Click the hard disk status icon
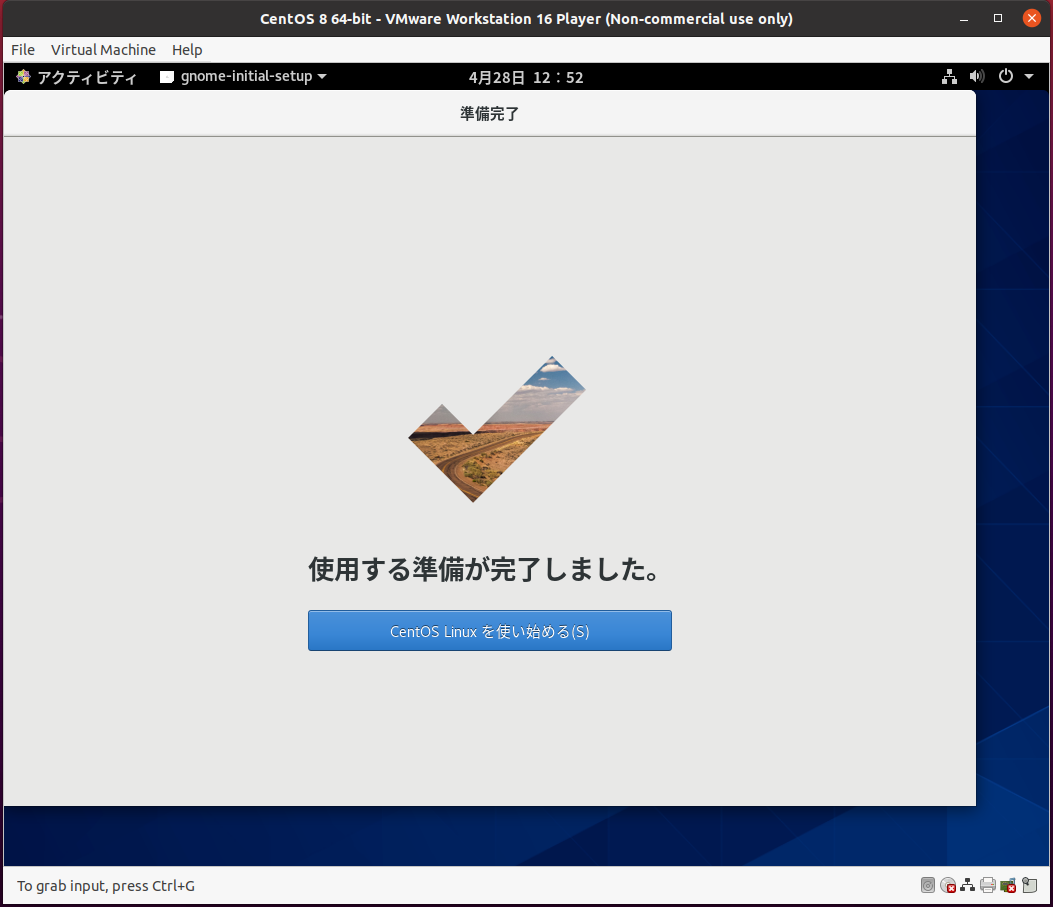 tap(928, 885)
